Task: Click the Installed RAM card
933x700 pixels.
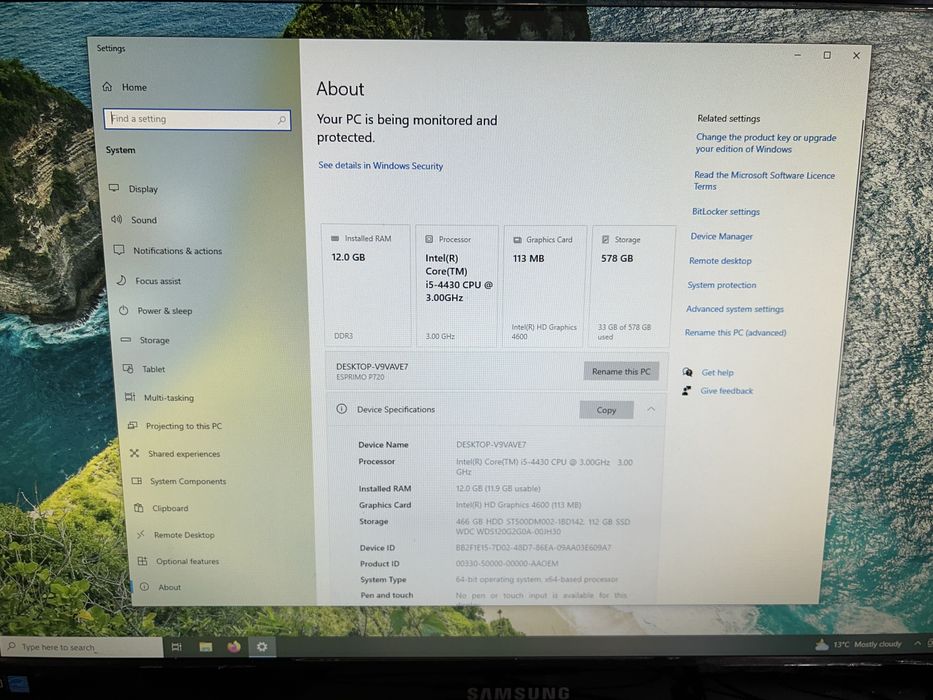Action: click(366, 286)
